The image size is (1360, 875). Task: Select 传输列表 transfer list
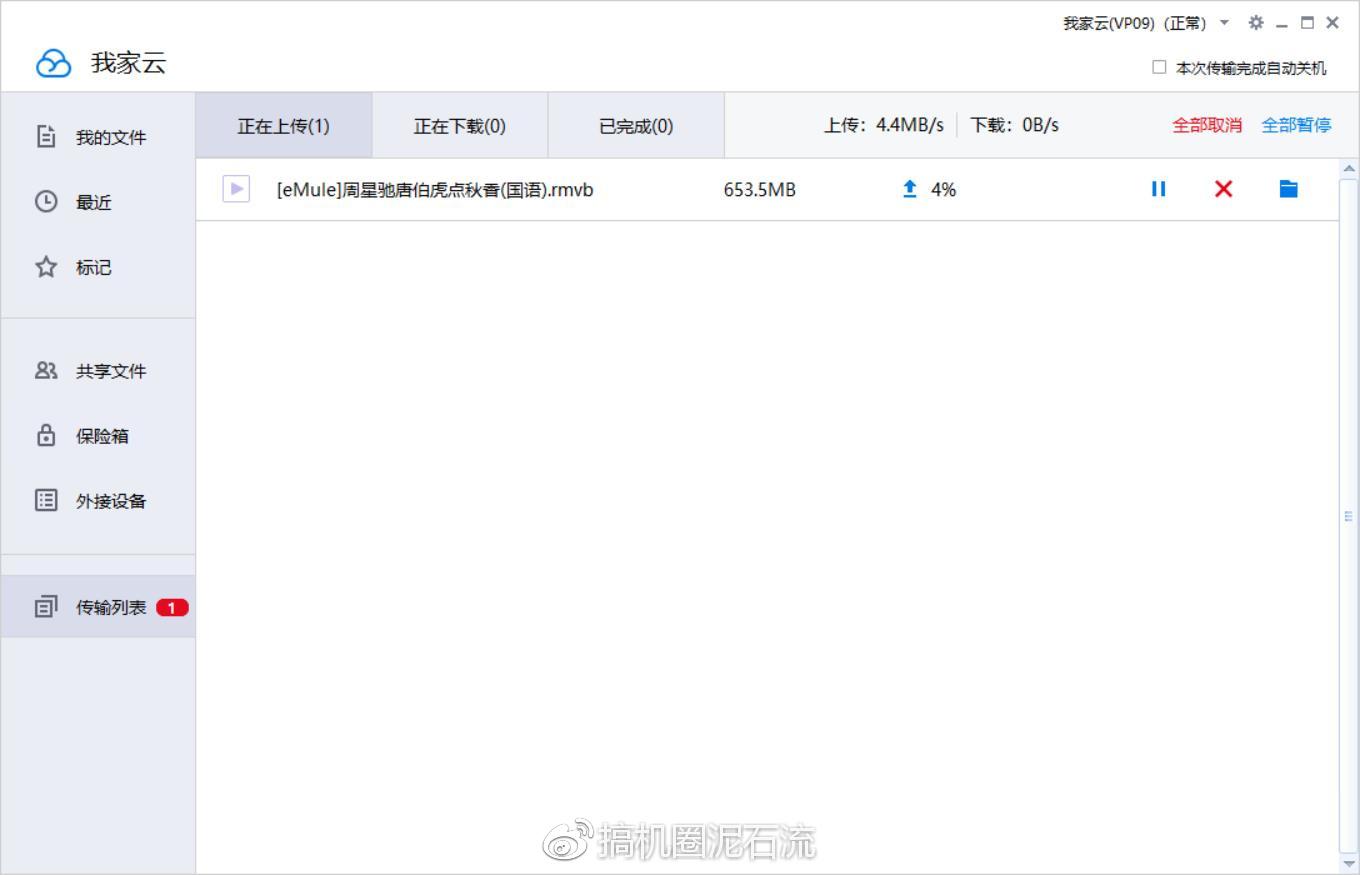pos(98,607)
